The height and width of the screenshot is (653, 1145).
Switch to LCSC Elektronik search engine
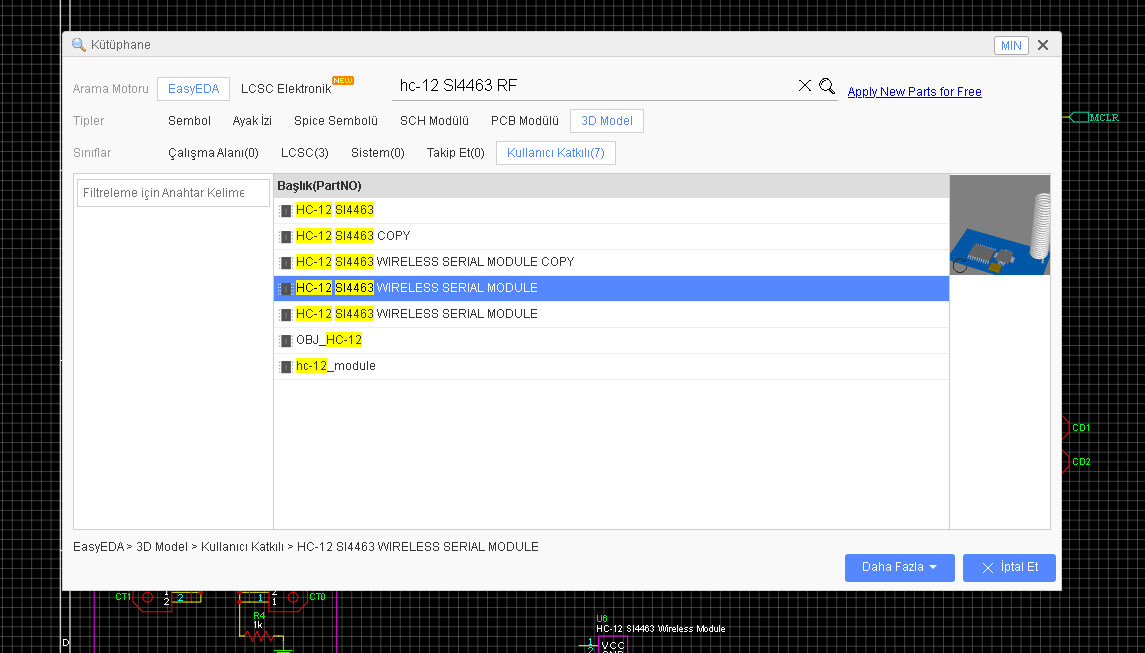286,89
